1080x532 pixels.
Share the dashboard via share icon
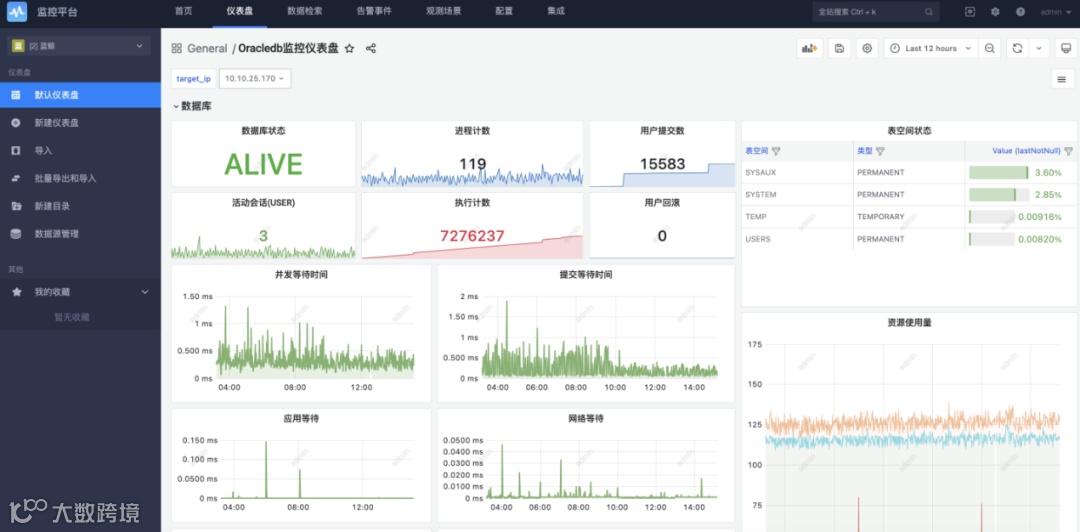[371, 48]
